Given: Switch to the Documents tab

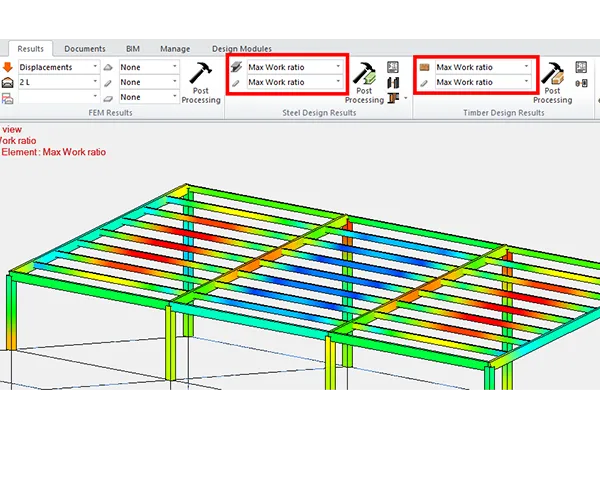Looking at the screenshot, I should (85, 49).
